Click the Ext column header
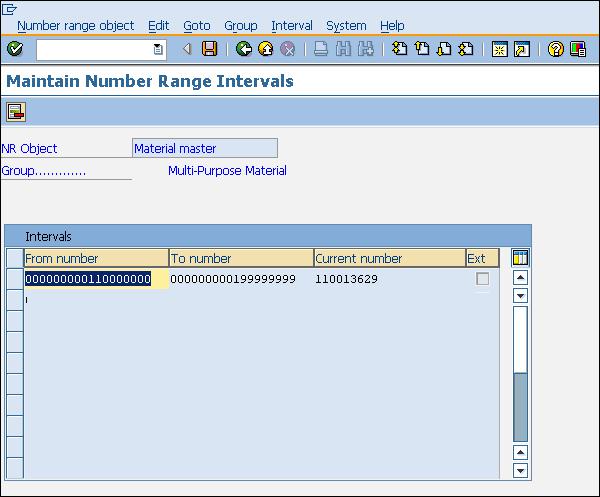This screenshot has height=497, width=600. (483, 258)
